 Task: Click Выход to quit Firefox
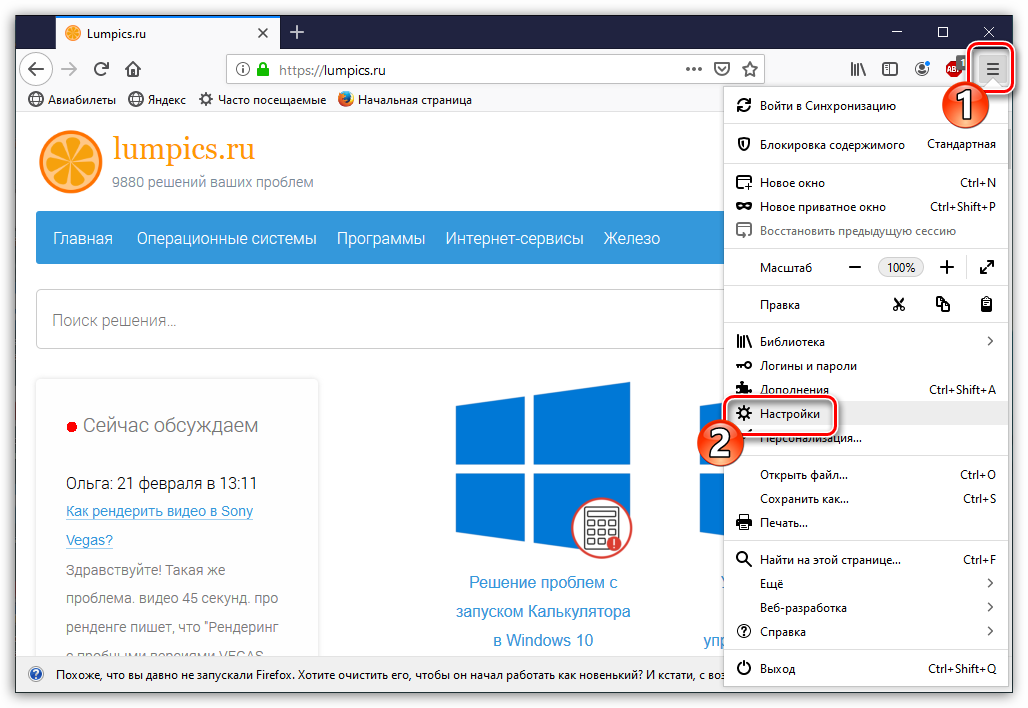pos(865,669)
